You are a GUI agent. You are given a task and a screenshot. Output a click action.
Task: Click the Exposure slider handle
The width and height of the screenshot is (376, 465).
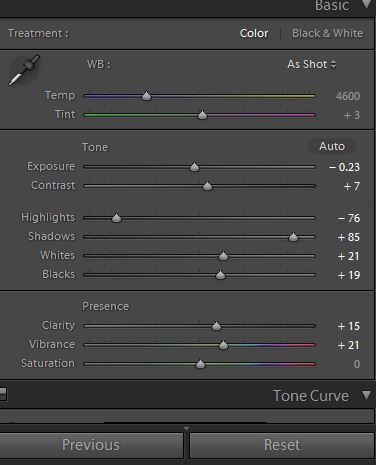[x=194, y=167]
